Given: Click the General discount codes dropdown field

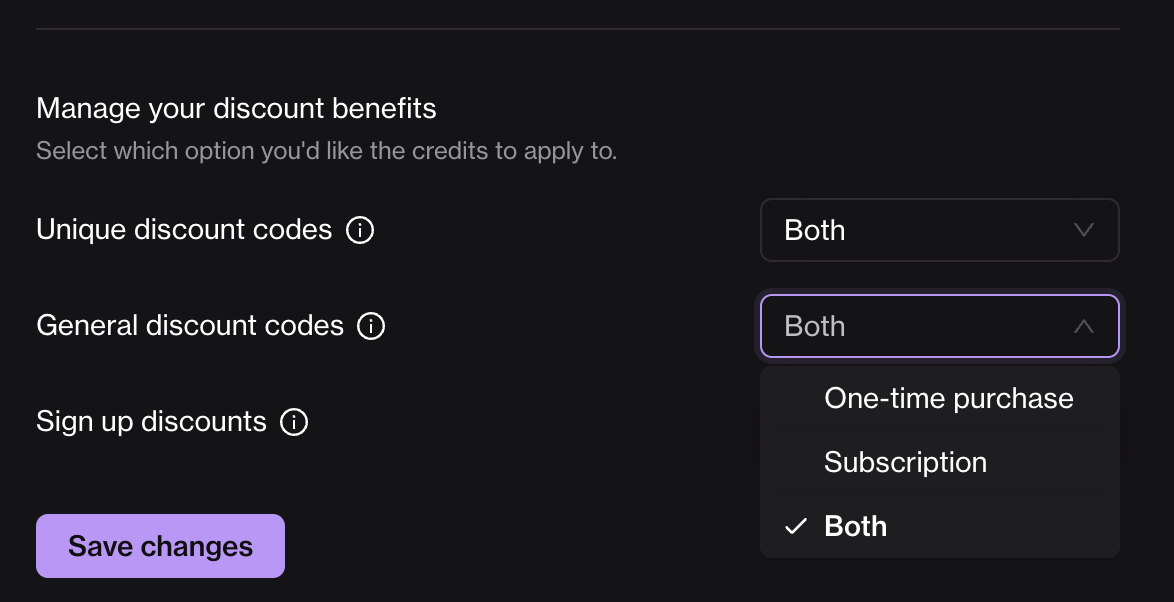Looking at the screenshot, I should (939, 327).
